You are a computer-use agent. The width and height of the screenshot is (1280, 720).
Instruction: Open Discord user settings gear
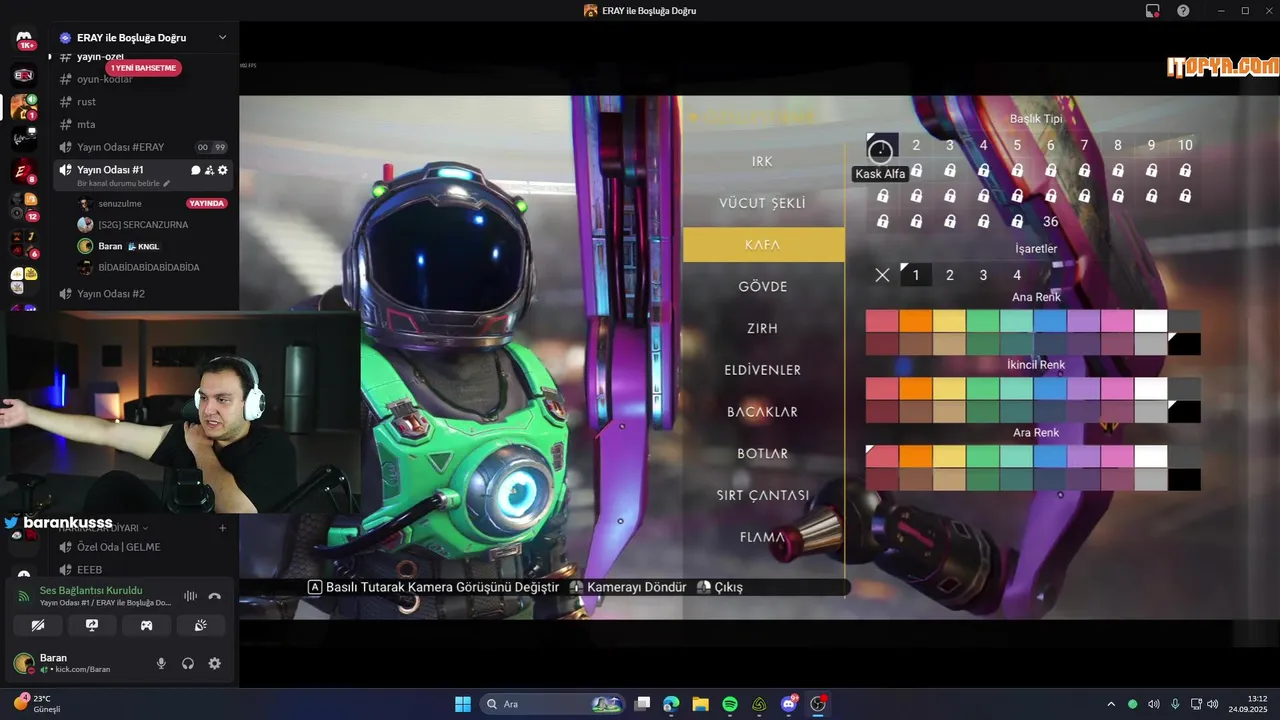214,663
